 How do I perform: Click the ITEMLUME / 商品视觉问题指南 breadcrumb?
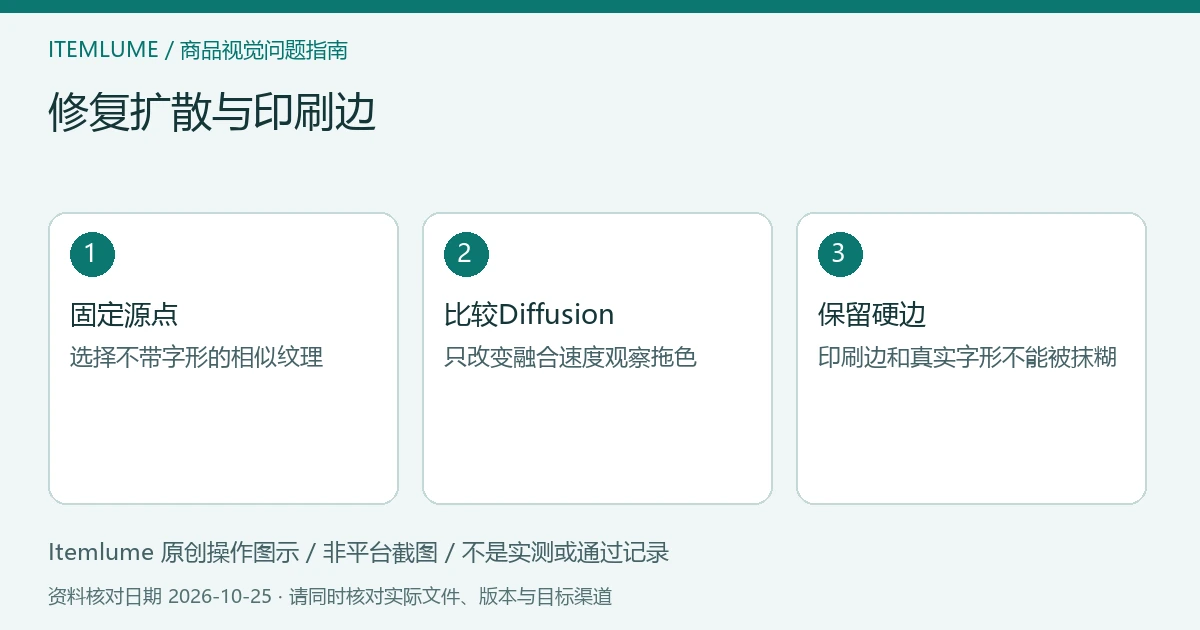[x=198, y=50]
